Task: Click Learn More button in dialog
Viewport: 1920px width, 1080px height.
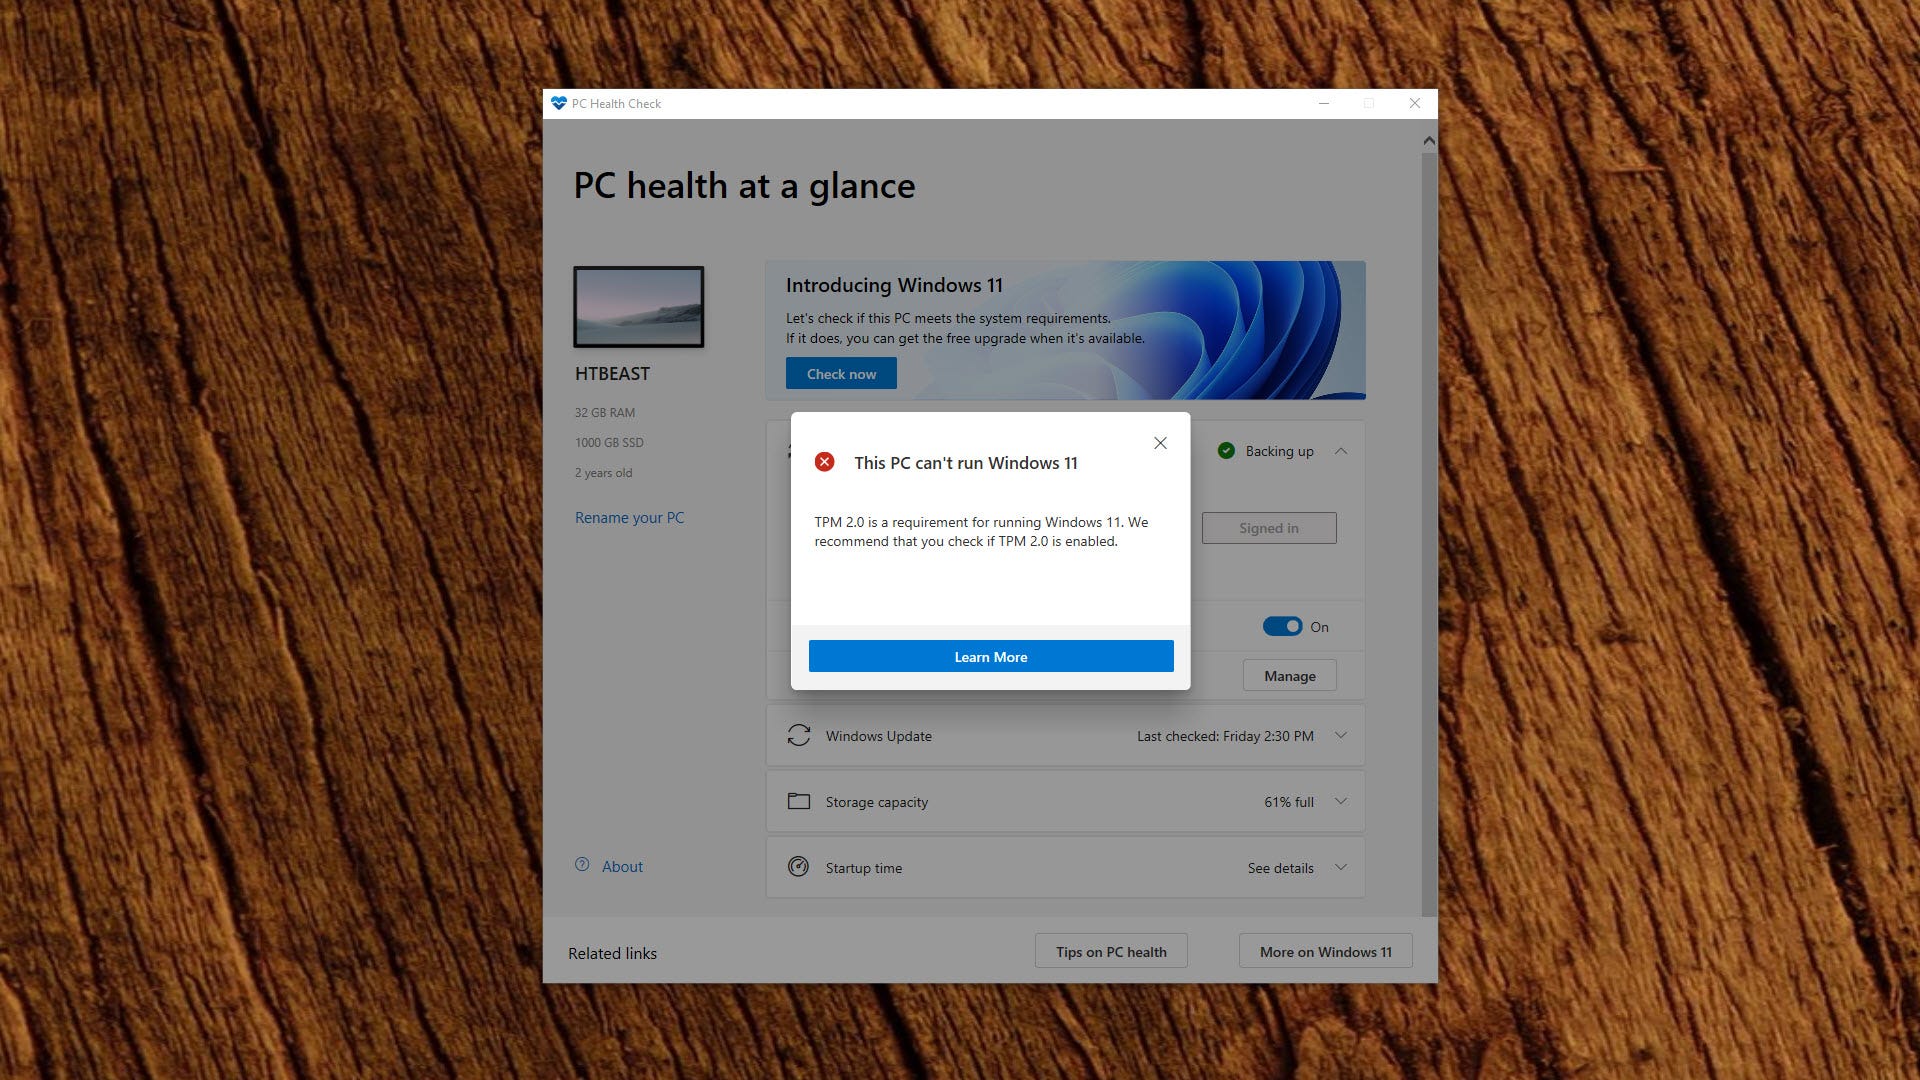Action: [990, 657]
